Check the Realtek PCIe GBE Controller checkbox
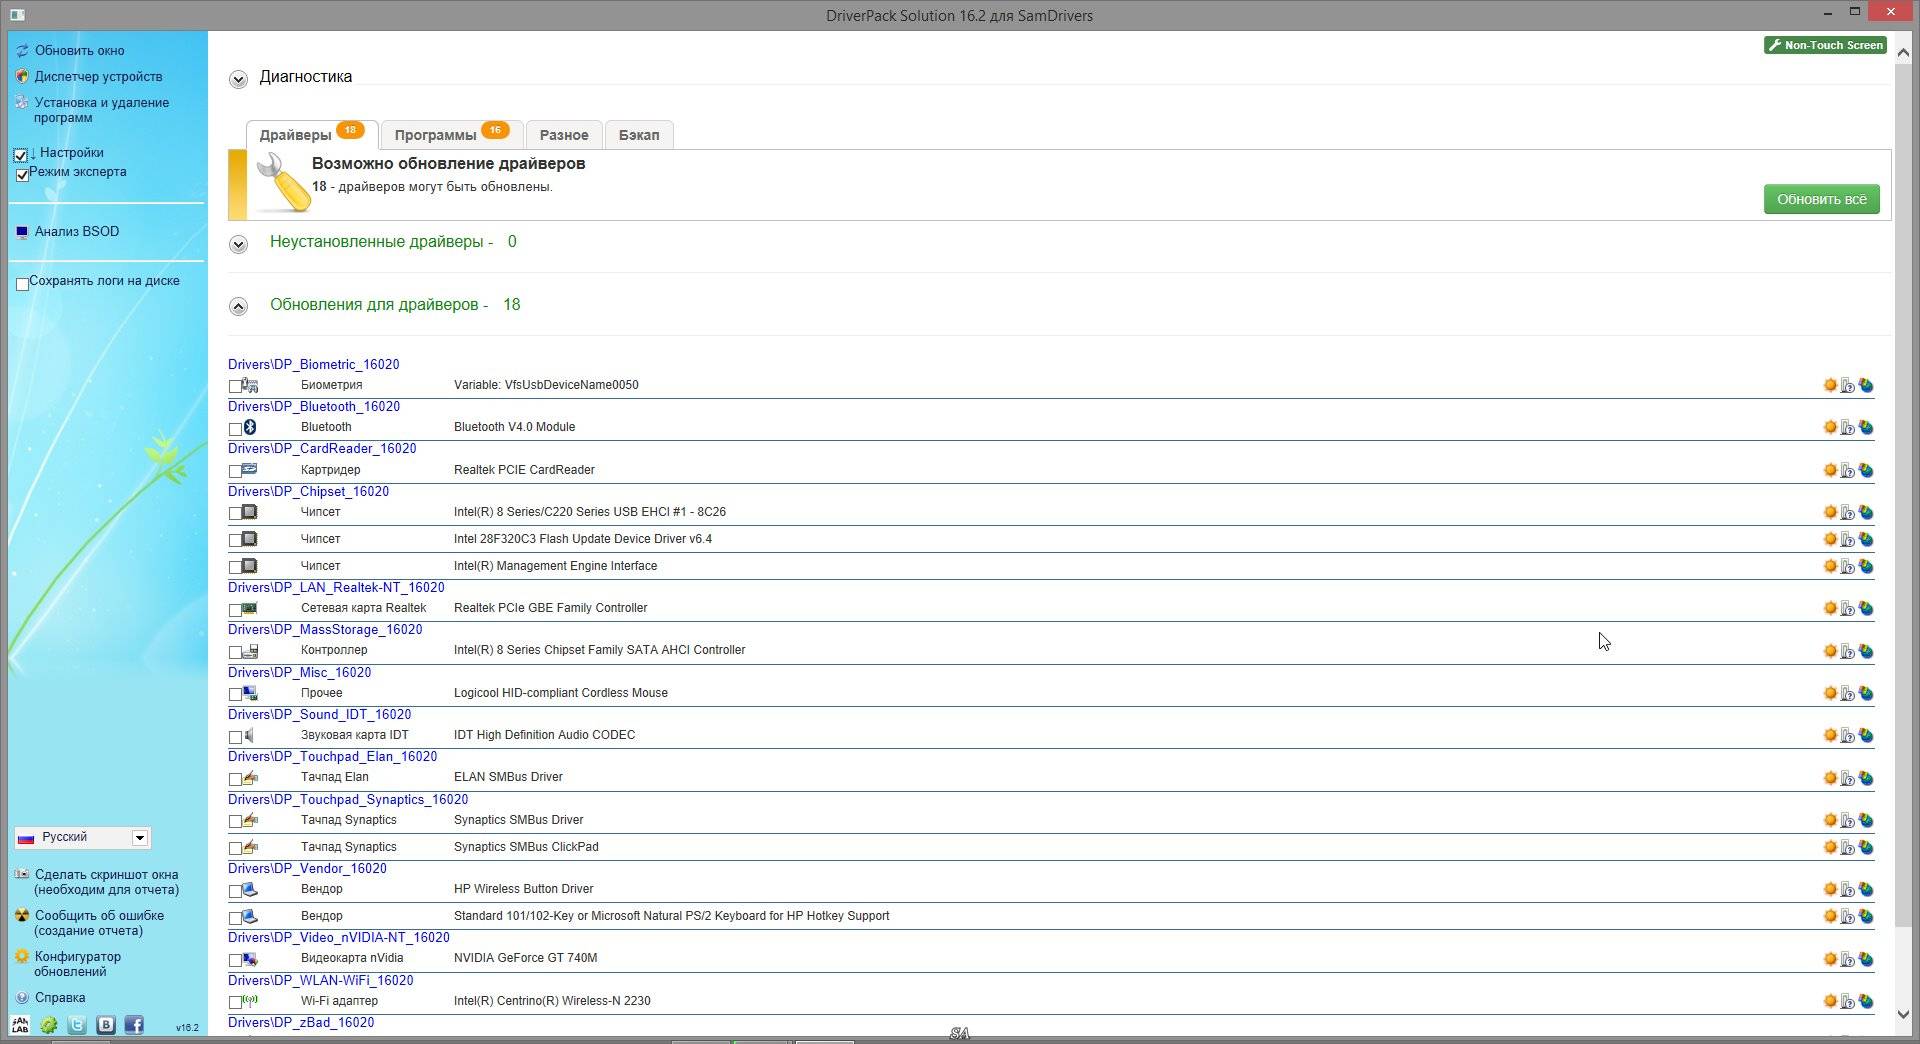This screenshot has width=1920, height=1044. pyautogui.click(x=235, y=610)
